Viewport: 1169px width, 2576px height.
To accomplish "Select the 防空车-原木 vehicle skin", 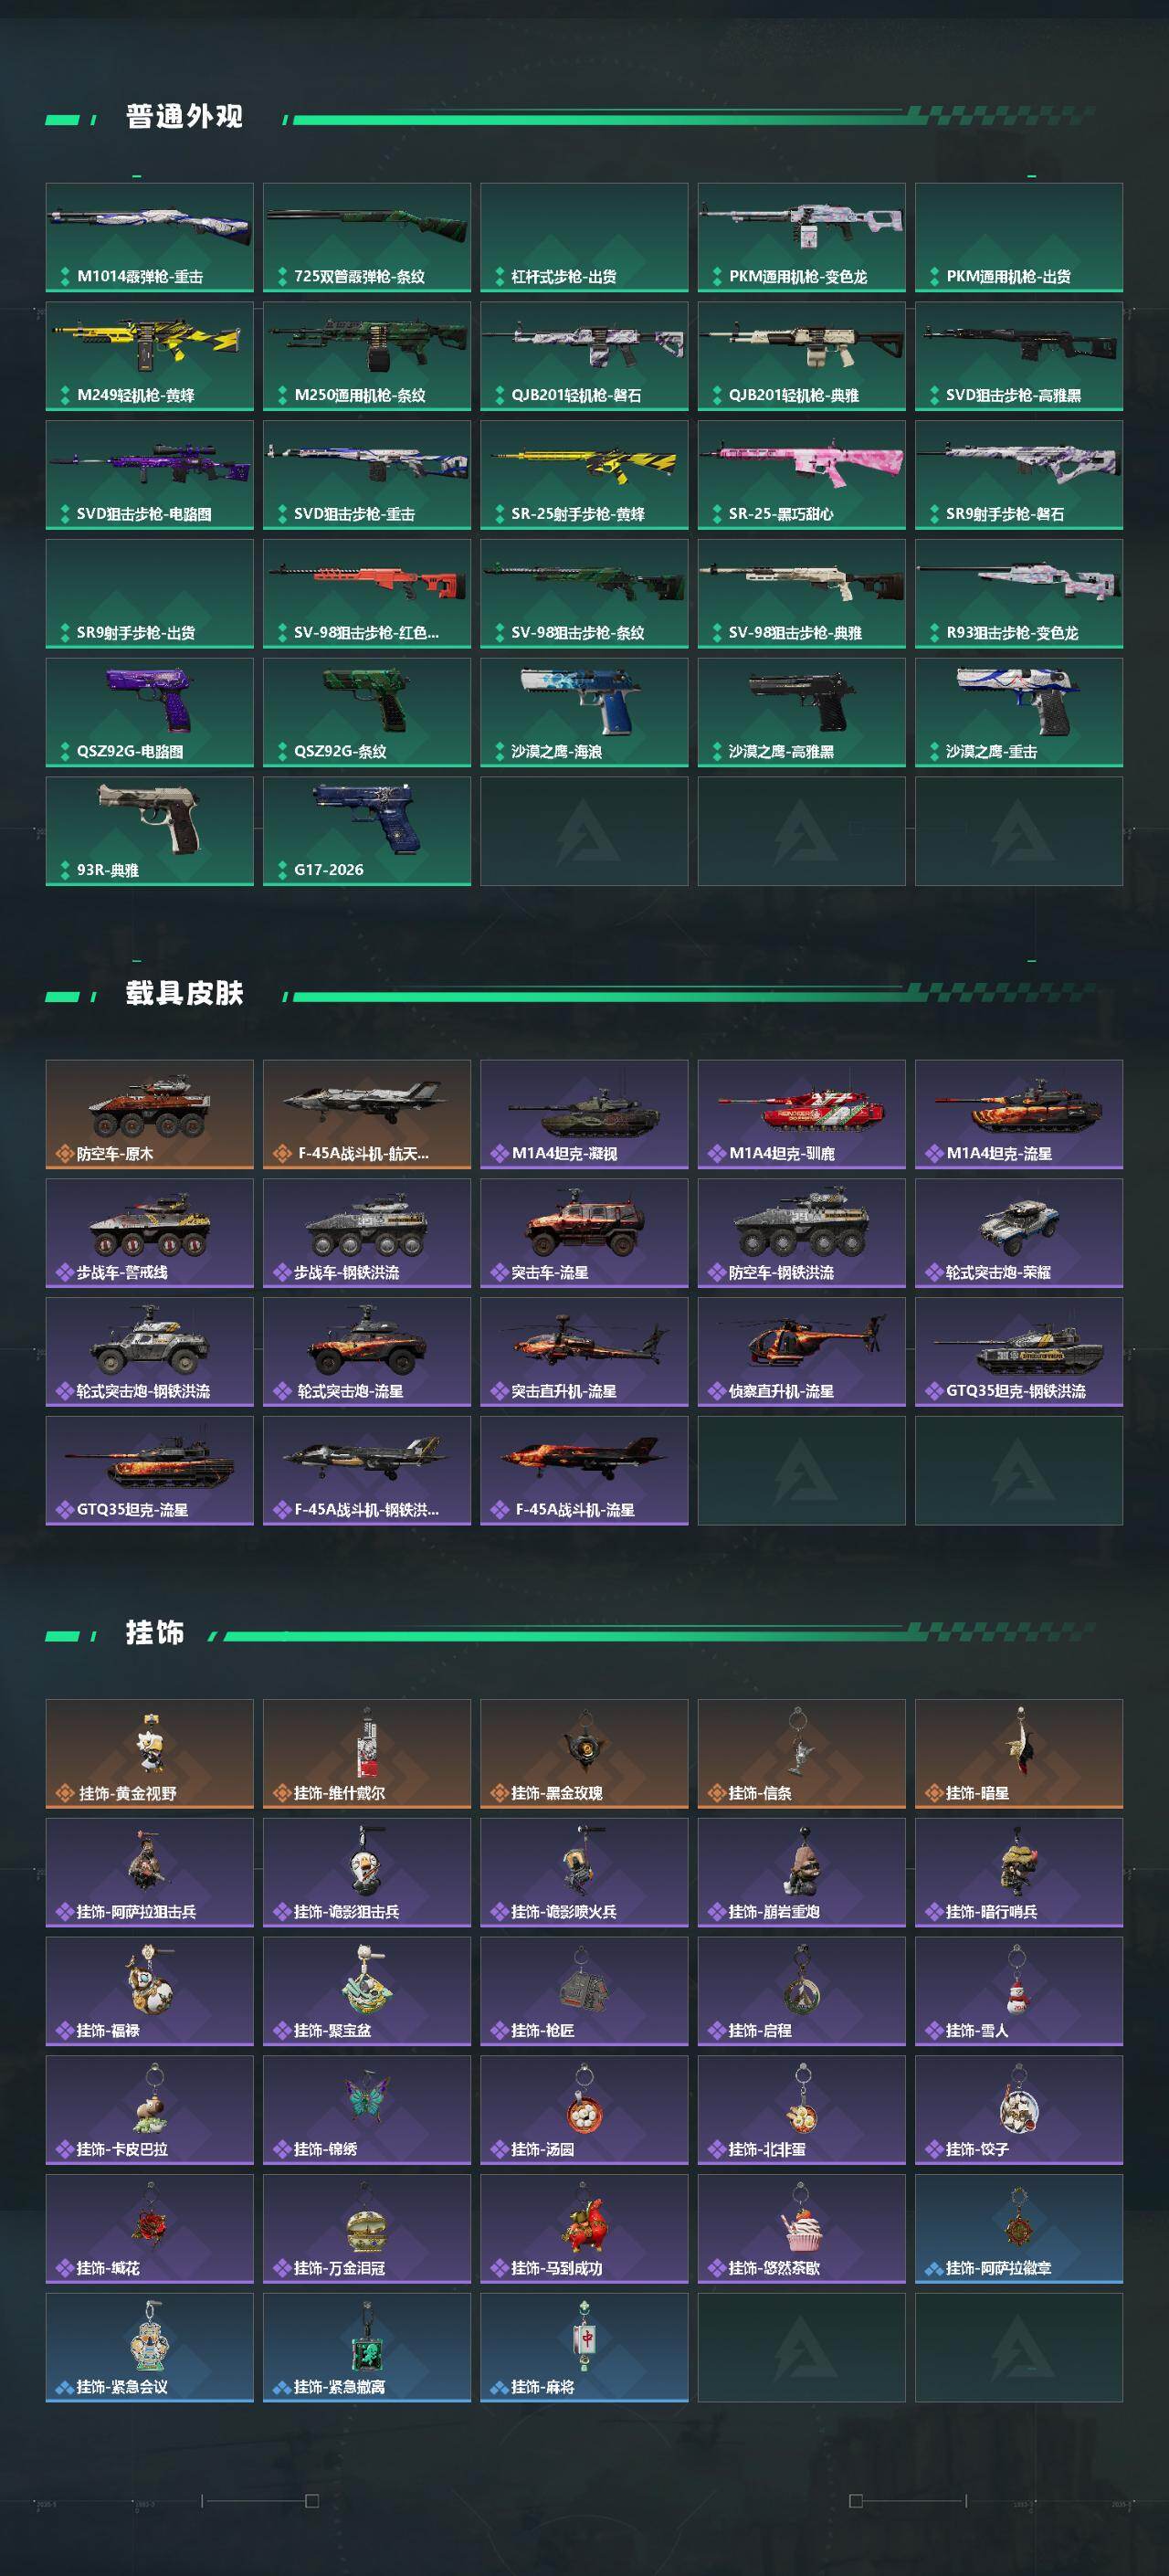I will pyautogui.click(x=149, y=1114).
